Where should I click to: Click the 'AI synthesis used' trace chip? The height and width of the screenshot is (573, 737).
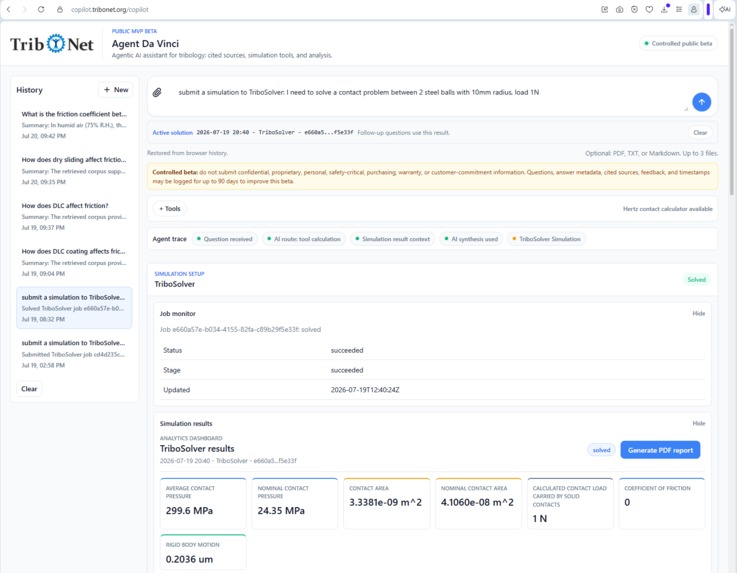[471, 239]
